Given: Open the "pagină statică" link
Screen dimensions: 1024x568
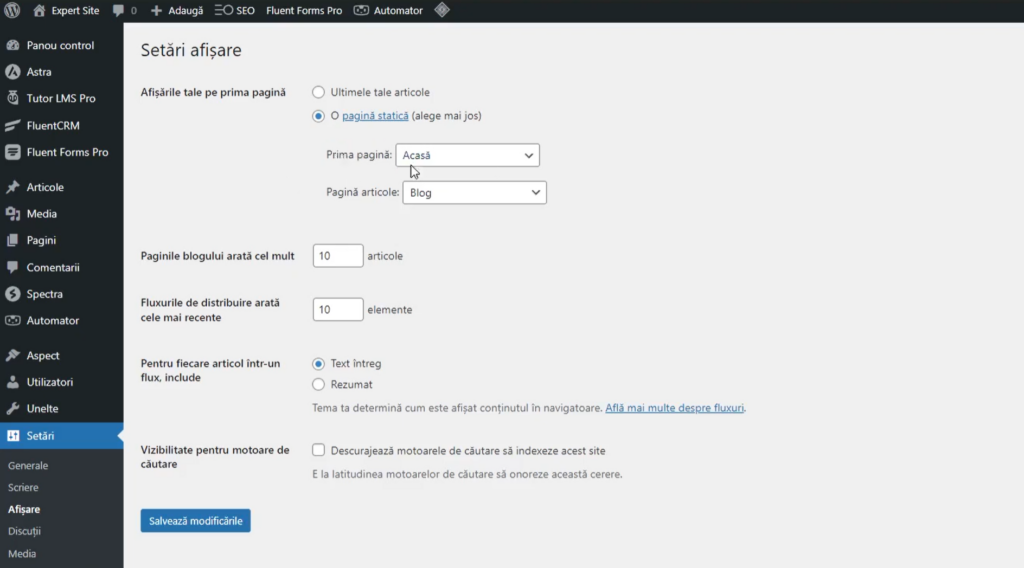Looking at the screenshot, I should tap(375, 116).
